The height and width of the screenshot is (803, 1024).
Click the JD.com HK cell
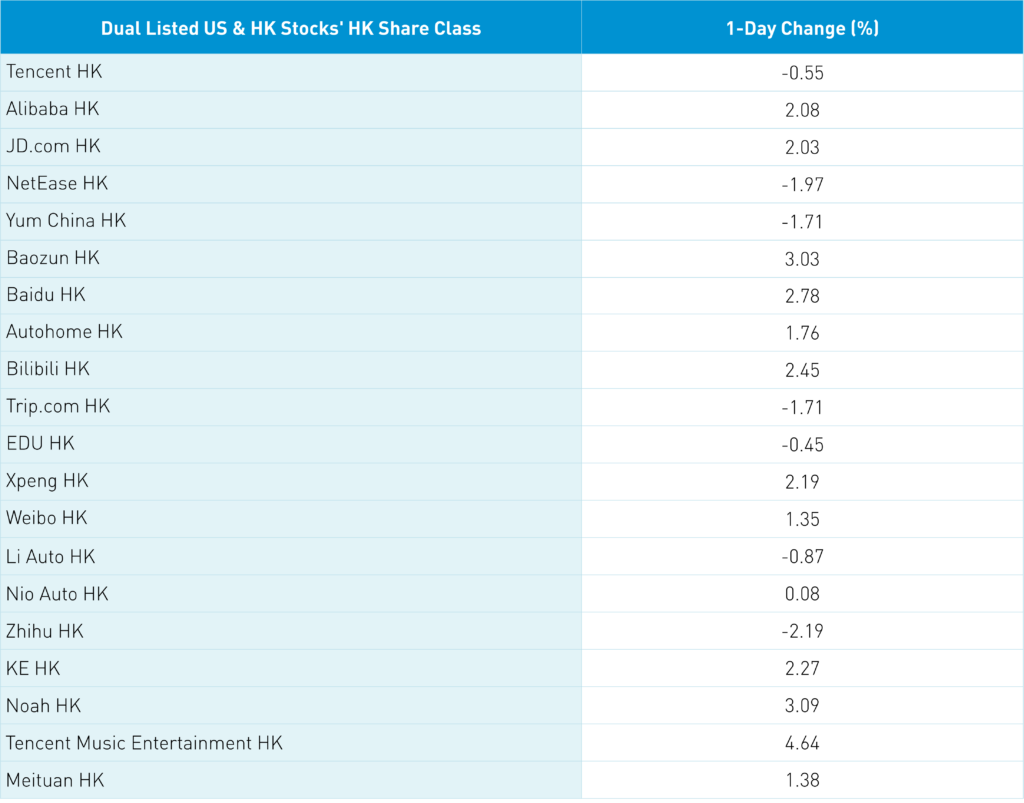[54, 146]
